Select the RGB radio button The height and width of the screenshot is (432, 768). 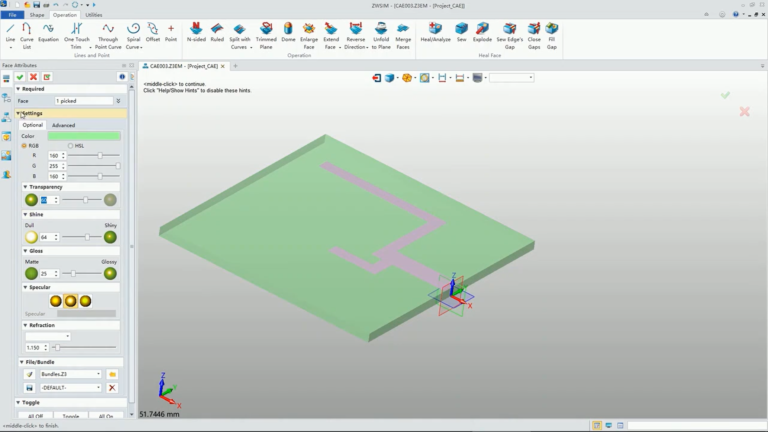click(24, 146)
